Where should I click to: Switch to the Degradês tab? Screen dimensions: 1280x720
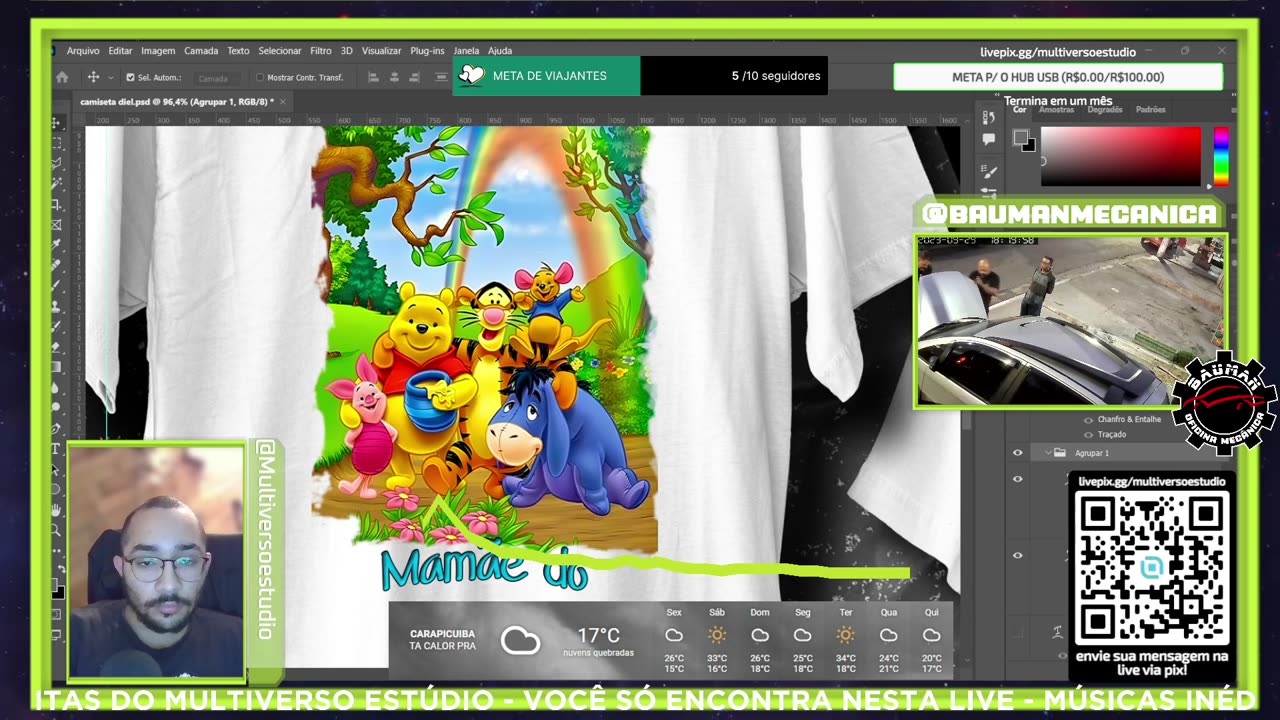point(1105,110)
